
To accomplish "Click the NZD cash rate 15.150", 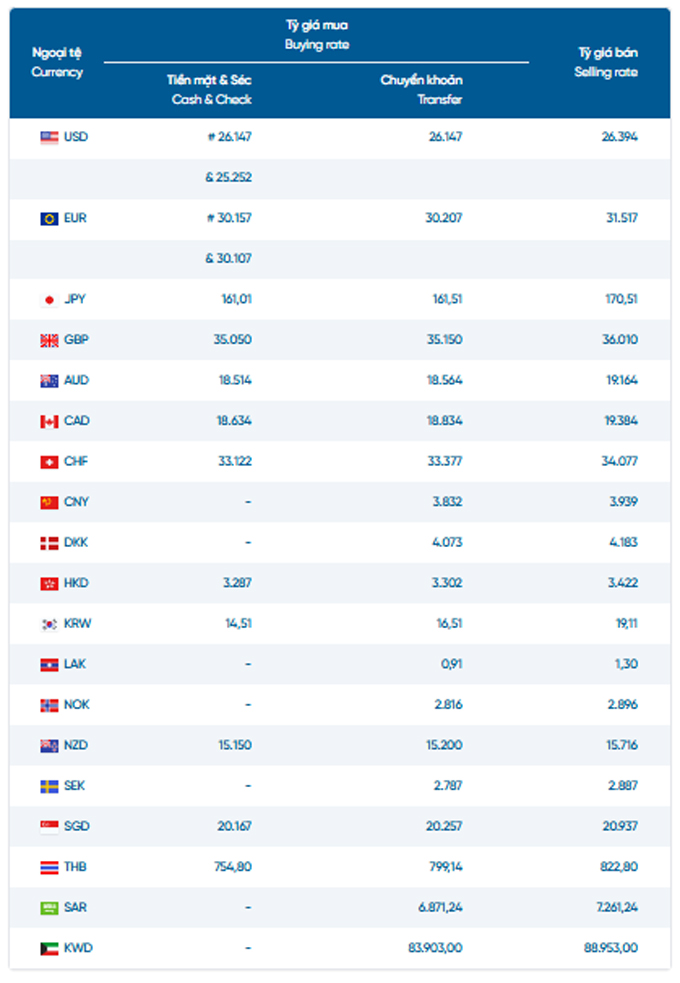I will tap(234, 745).
